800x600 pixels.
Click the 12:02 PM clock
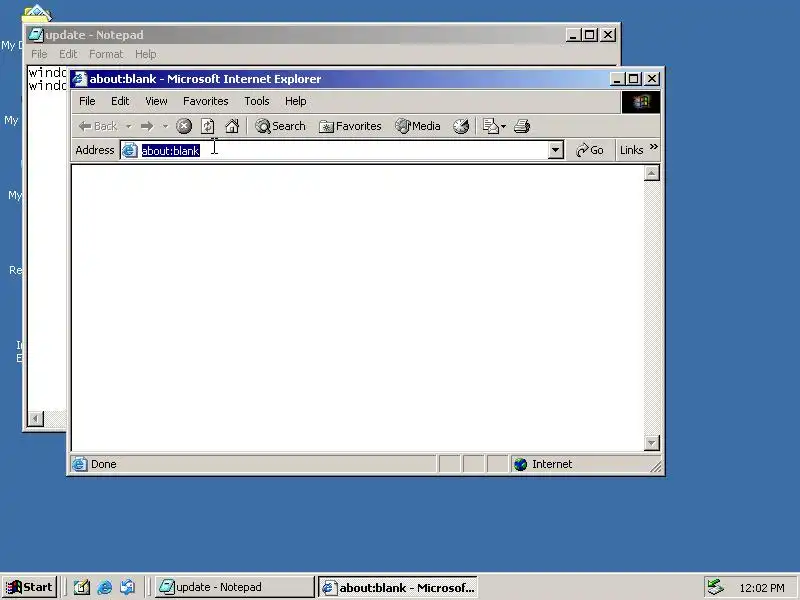pyautogui.click(x=762, y=588)
